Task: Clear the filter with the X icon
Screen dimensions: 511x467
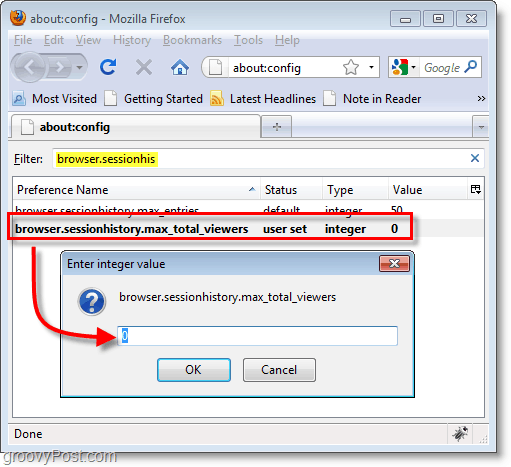Action: (x=475, y=158)
